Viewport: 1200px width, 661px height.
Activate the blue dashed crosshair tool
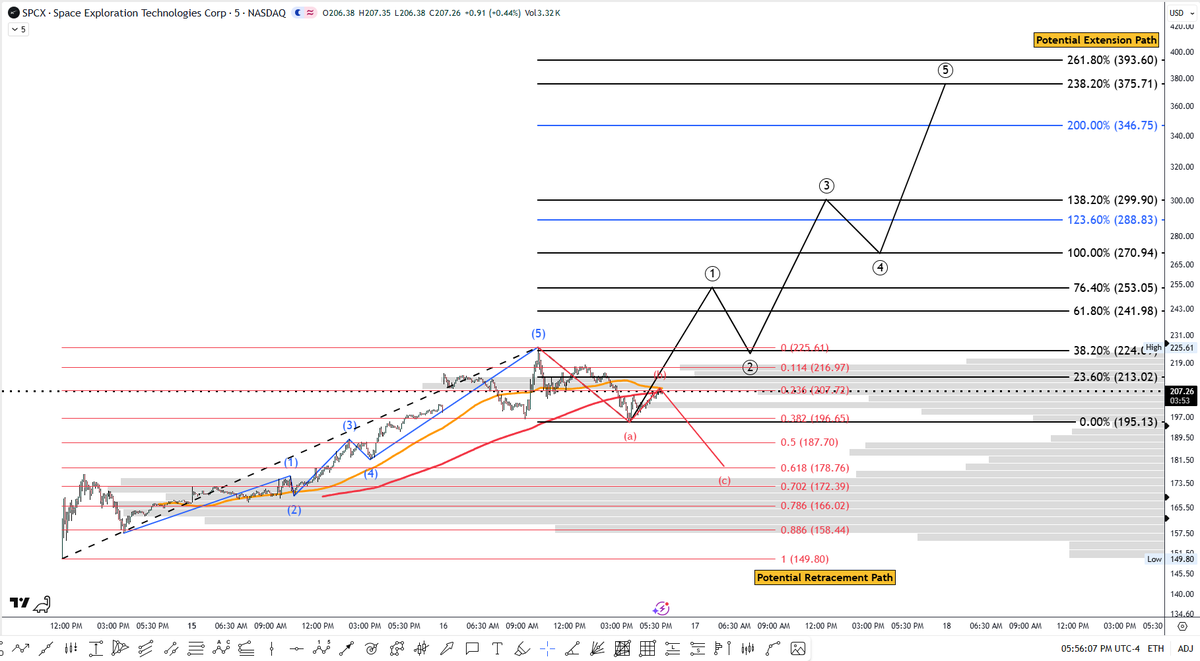tap(547, 648)
